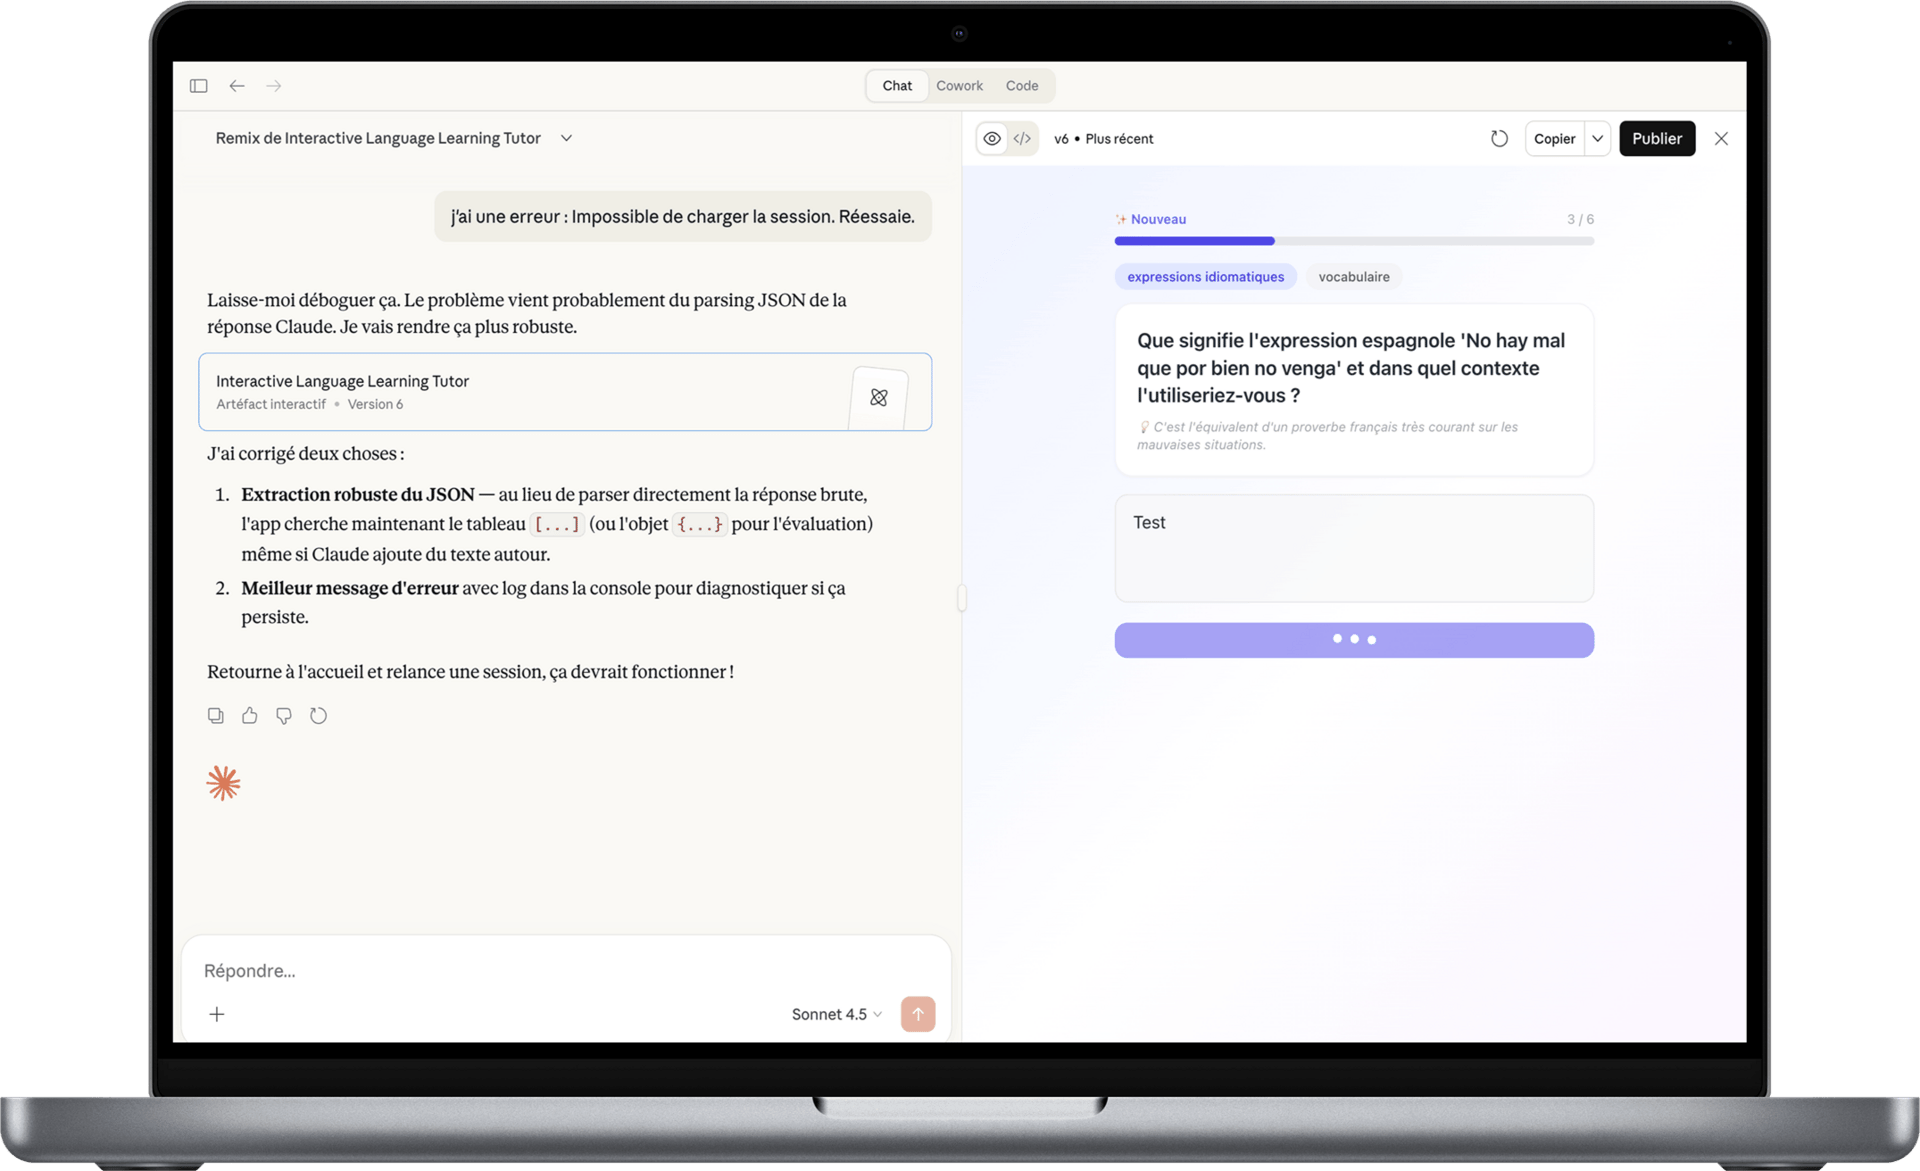Give the response a thumbs down
This screenshot has height=1171, width=1920.
click(284, 715)
